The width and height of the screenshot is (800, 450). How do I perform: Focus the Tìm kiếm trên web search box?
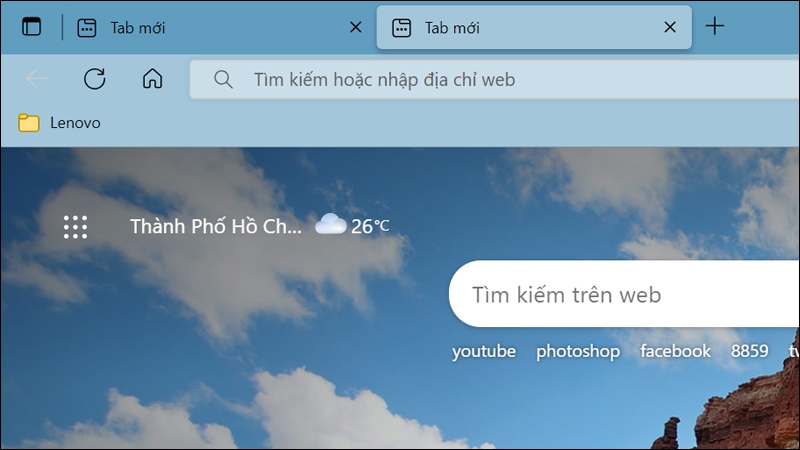coord(624,294)
